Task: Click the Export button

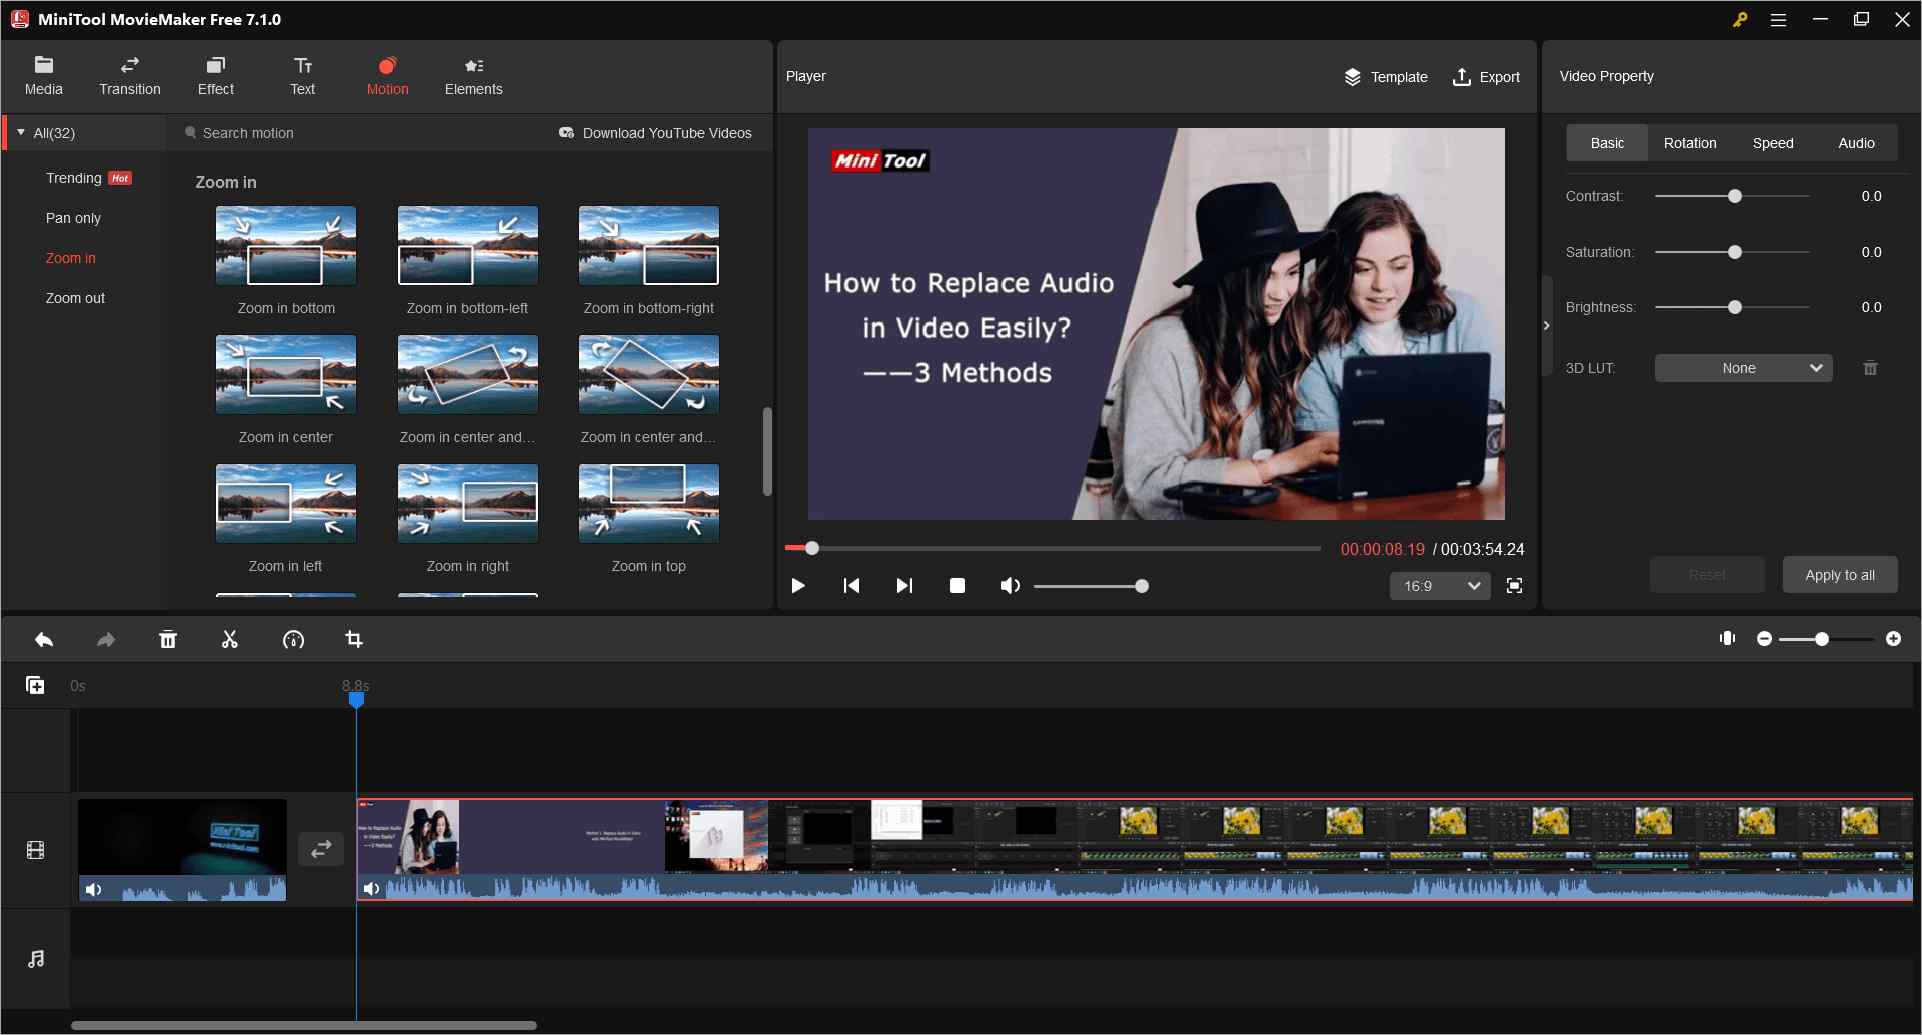Action: [x=1486, y=77]
